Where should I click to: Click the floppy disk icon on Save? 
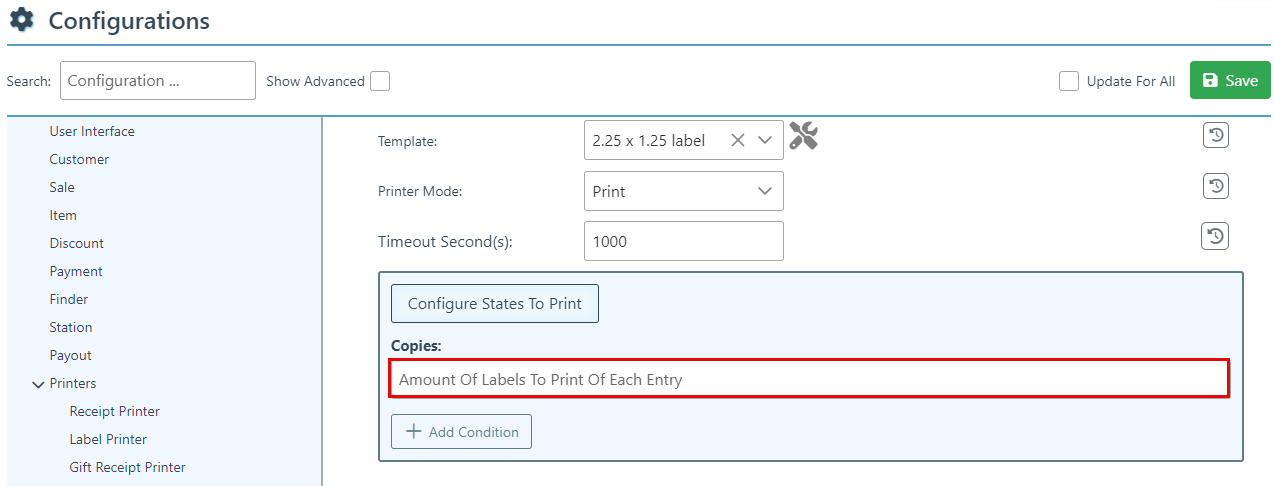point(1210,81)
